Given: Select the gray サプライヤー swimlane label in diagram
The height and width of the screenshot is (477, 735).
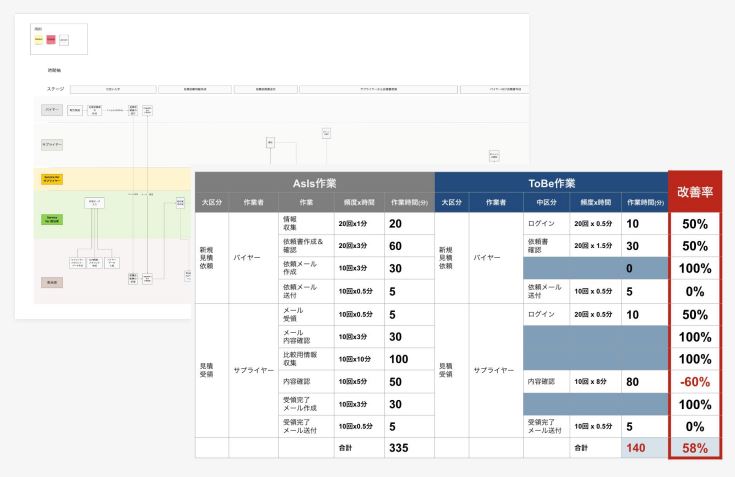Looking at the screenshot, I should [52, 145].
